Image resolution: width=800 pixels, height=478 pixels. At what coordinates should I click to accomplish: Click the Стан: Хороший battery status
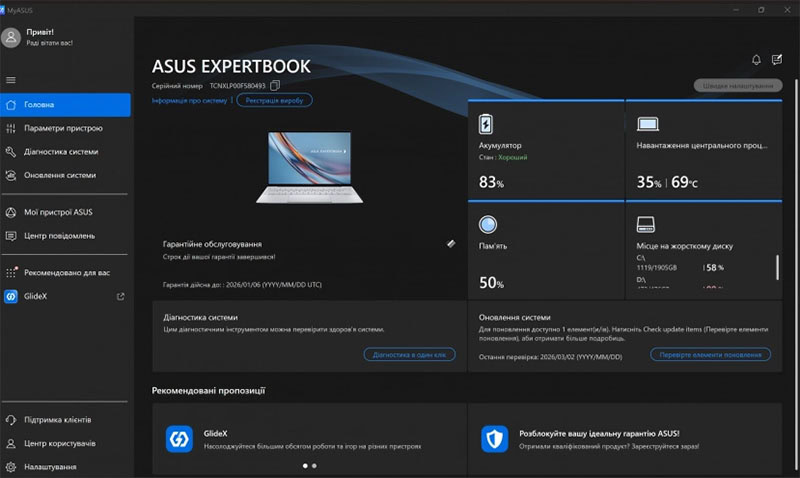pyautogui.click(x=503, y=157)
